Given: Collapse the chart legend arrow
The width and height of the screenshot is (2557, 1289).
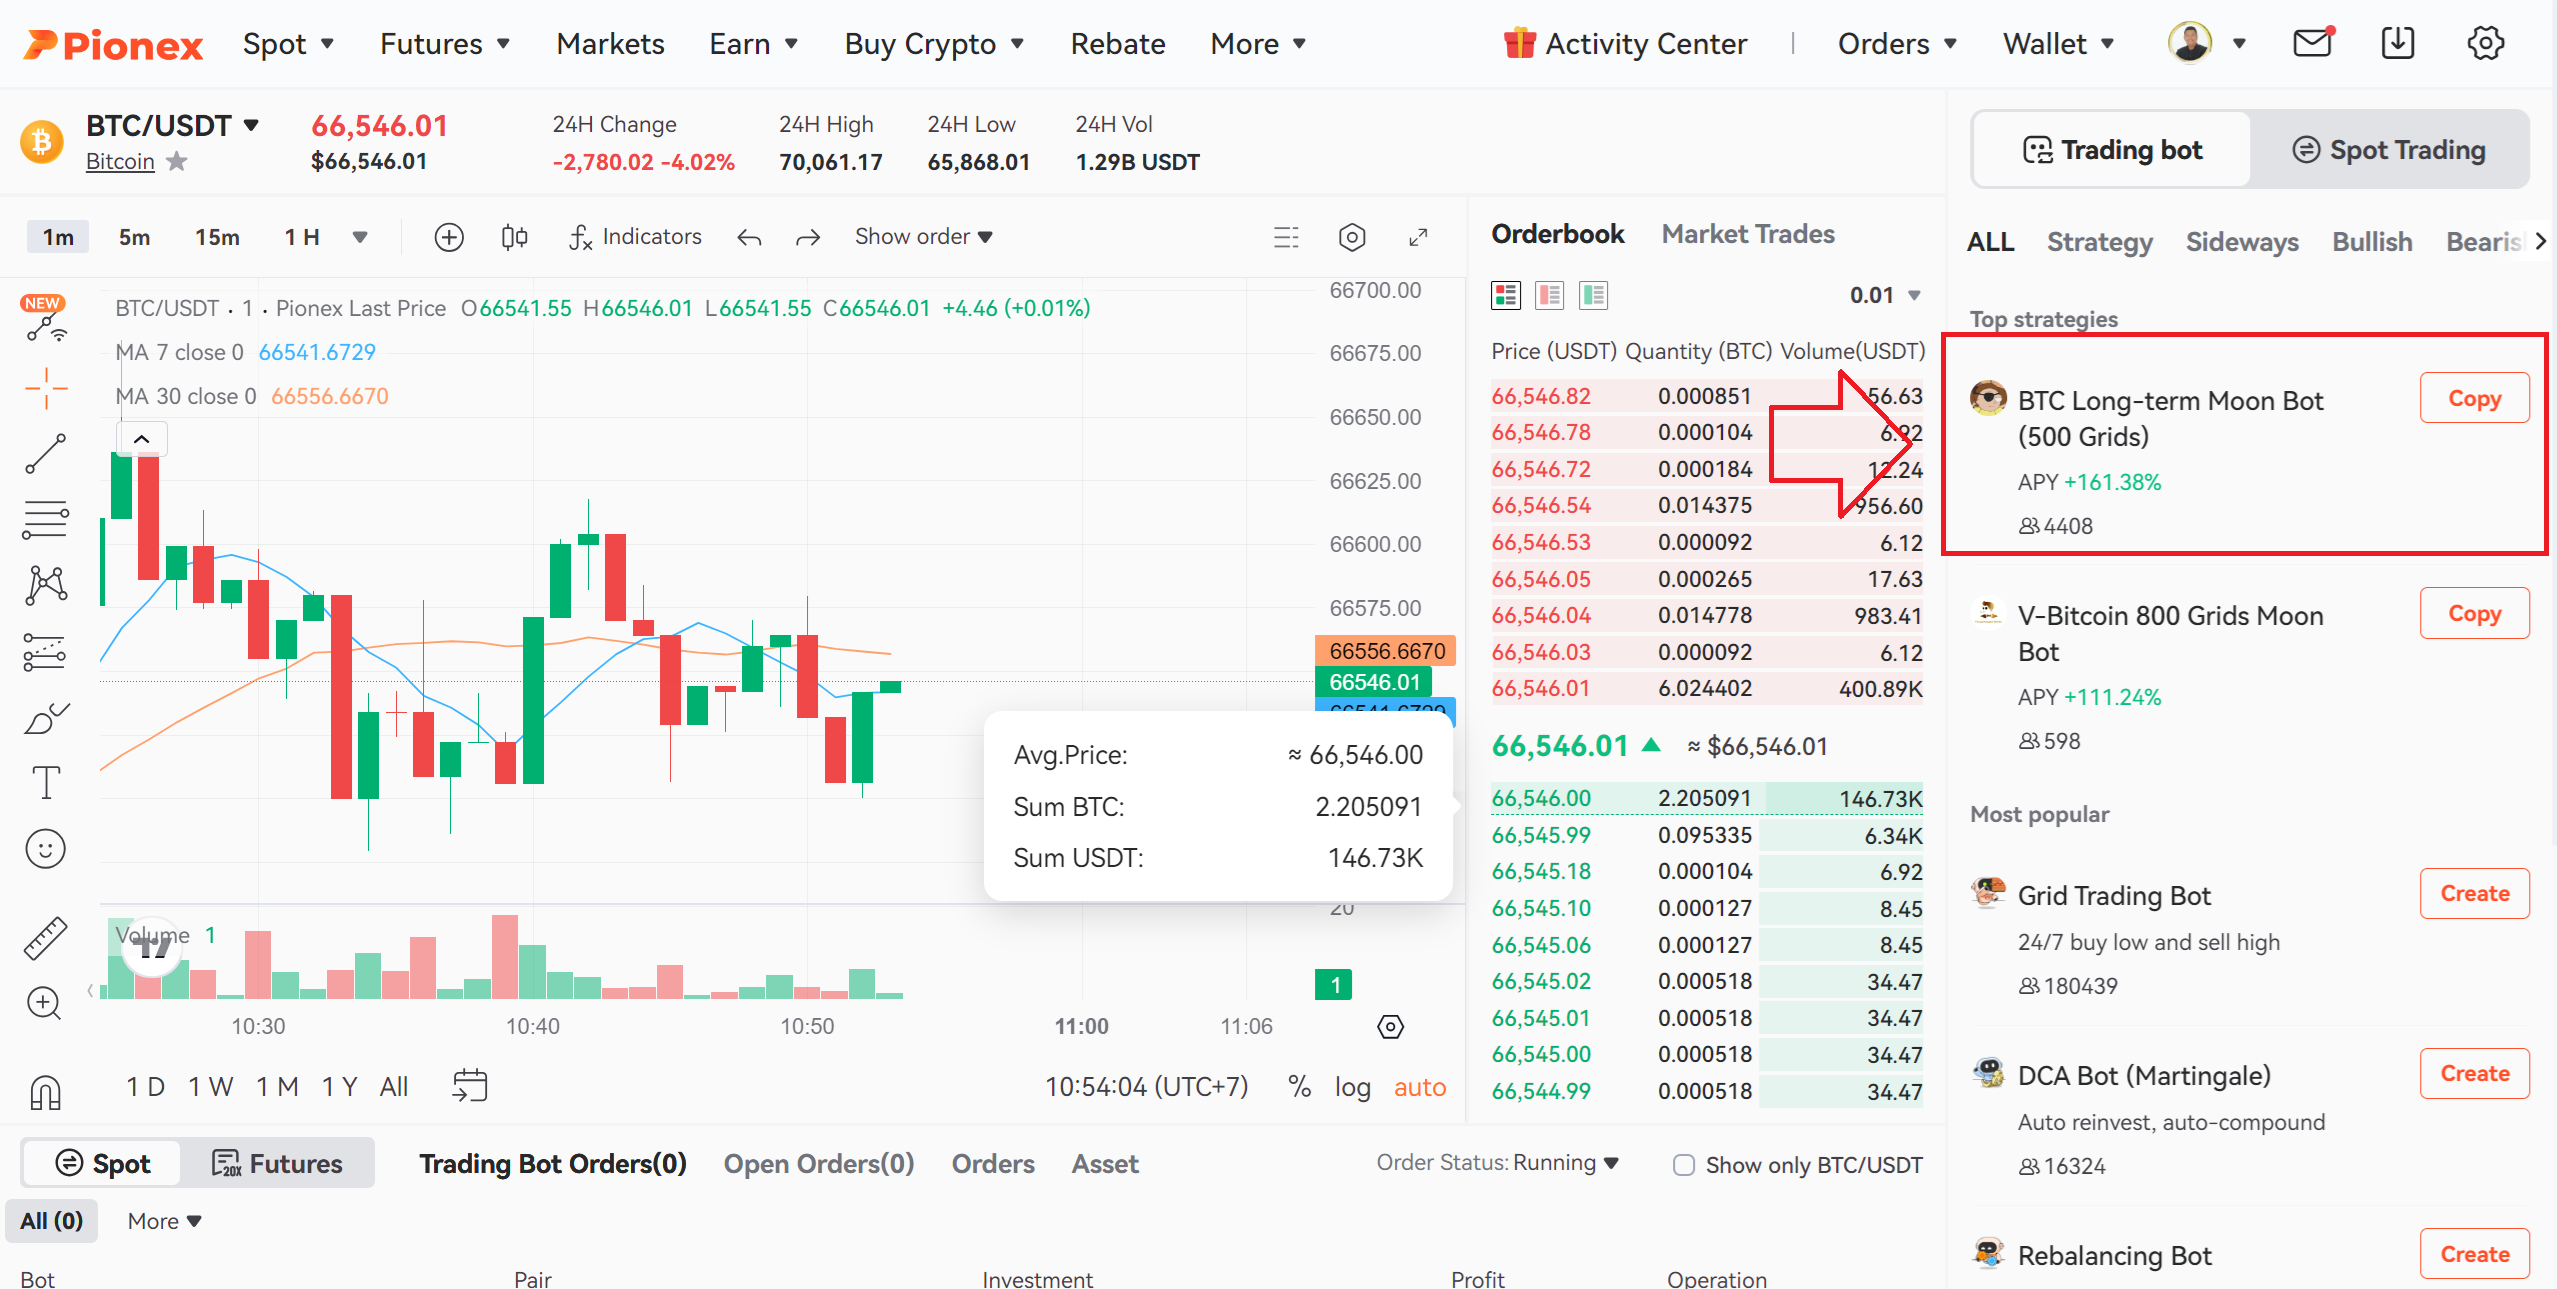Looking at the screenshot, I should click(142, 439).
